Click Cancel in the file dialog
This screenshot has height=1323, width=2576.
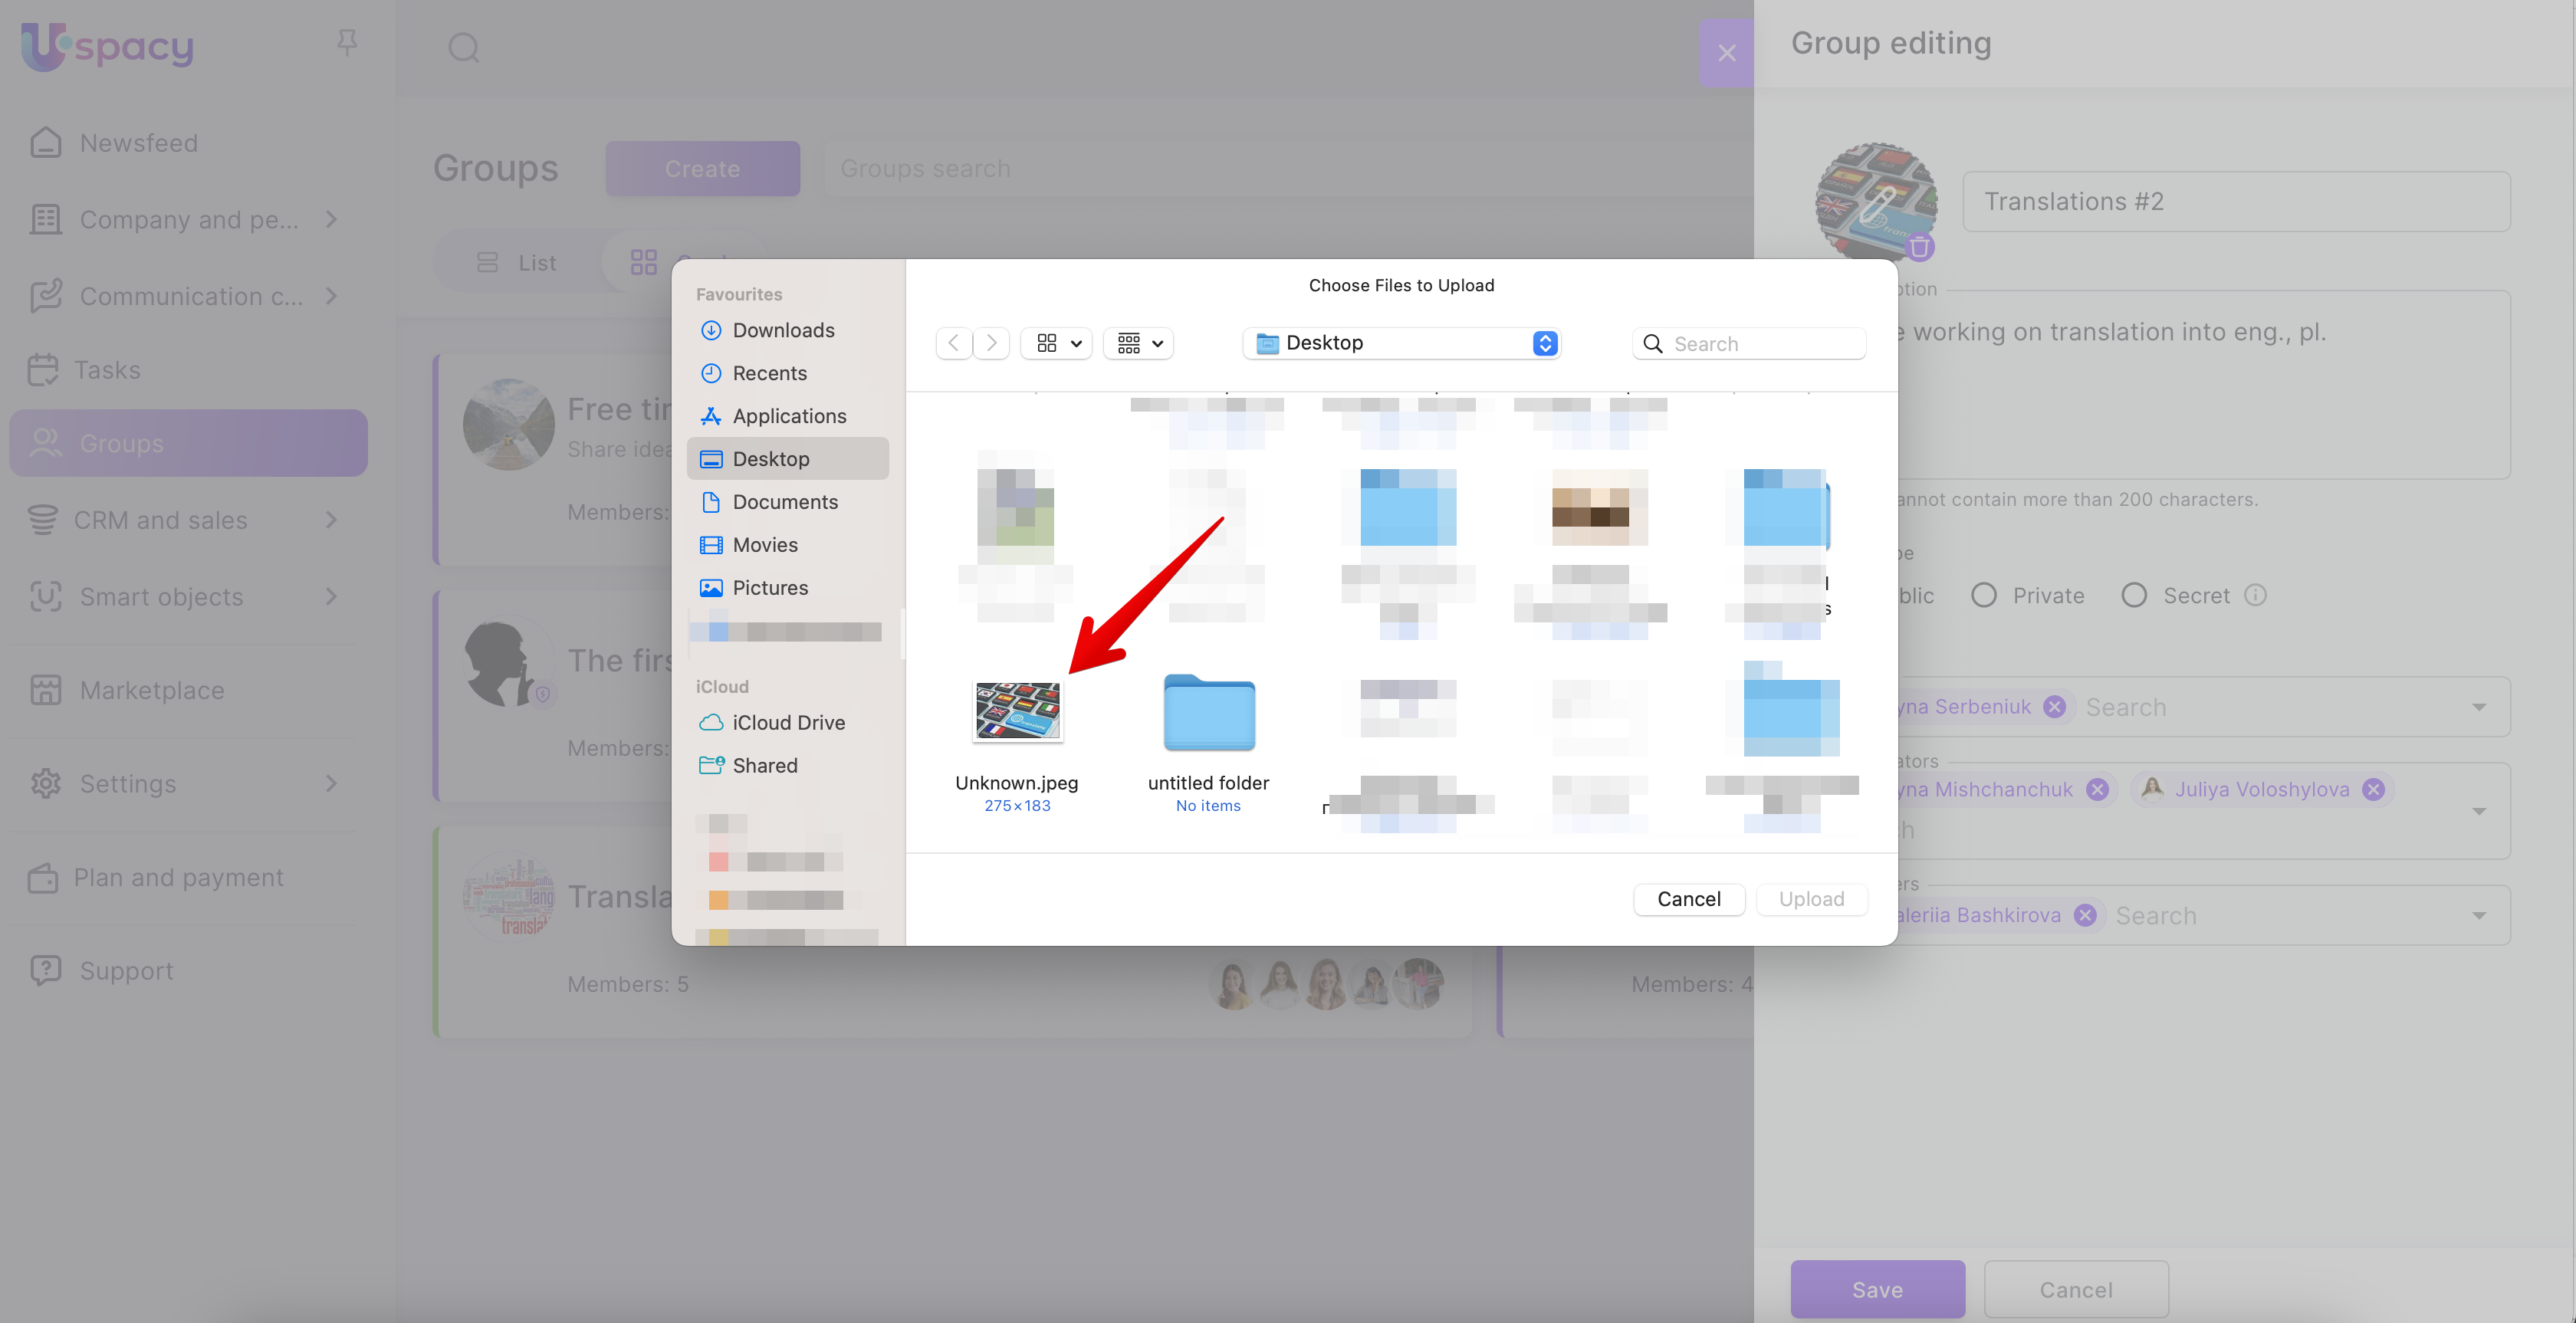pos(1688,898)
